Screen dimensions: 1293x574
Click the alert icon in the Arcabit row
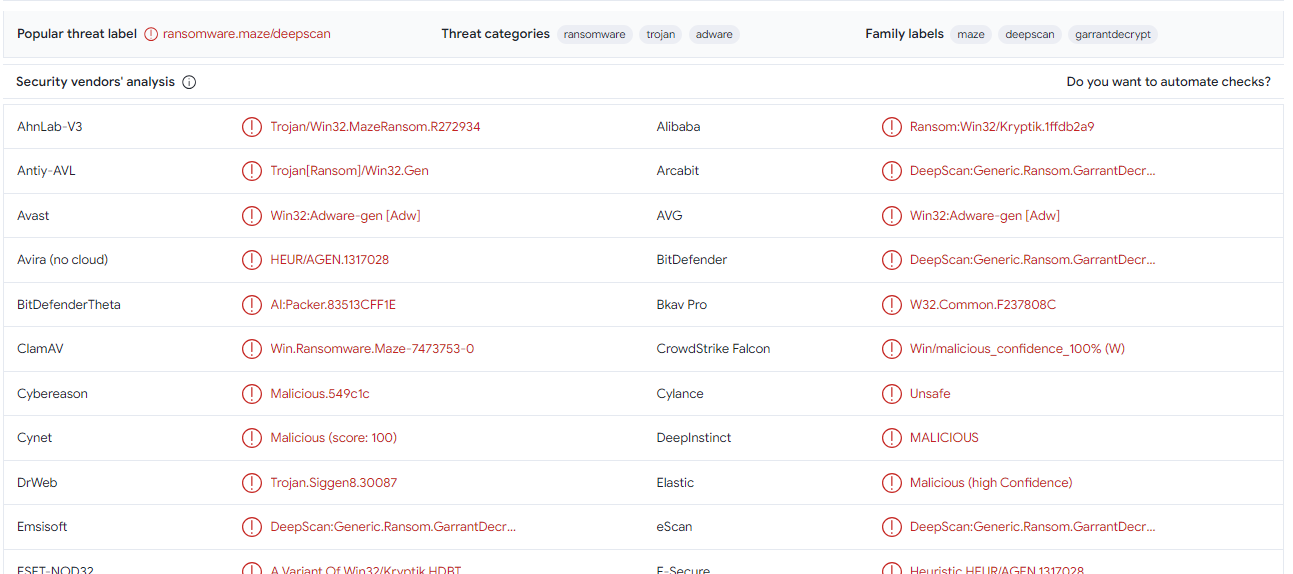(x=891, y=171)
